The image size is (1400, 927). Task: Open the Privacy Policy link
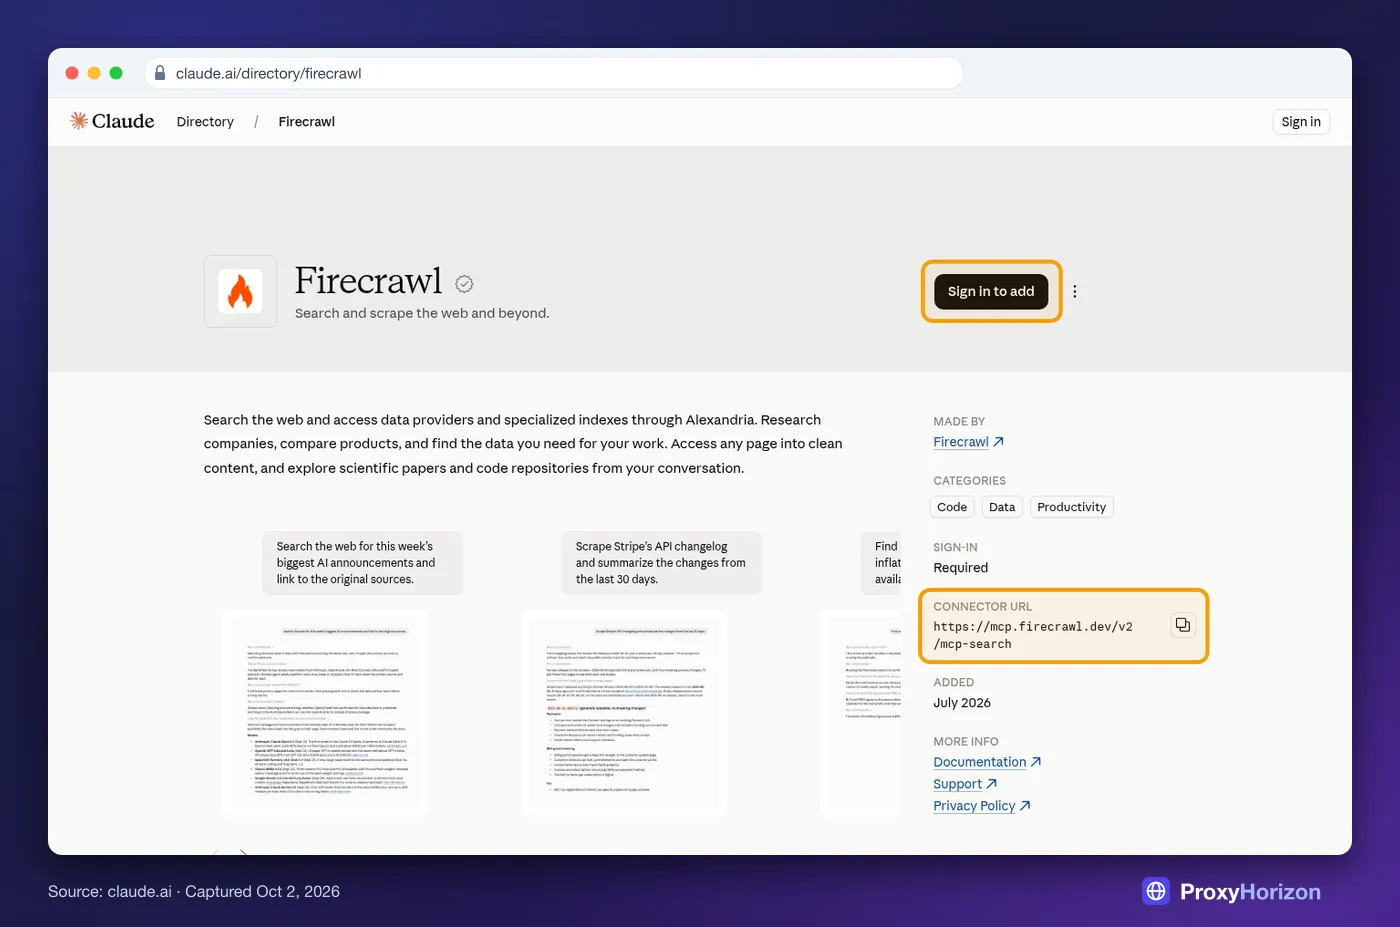982,806
